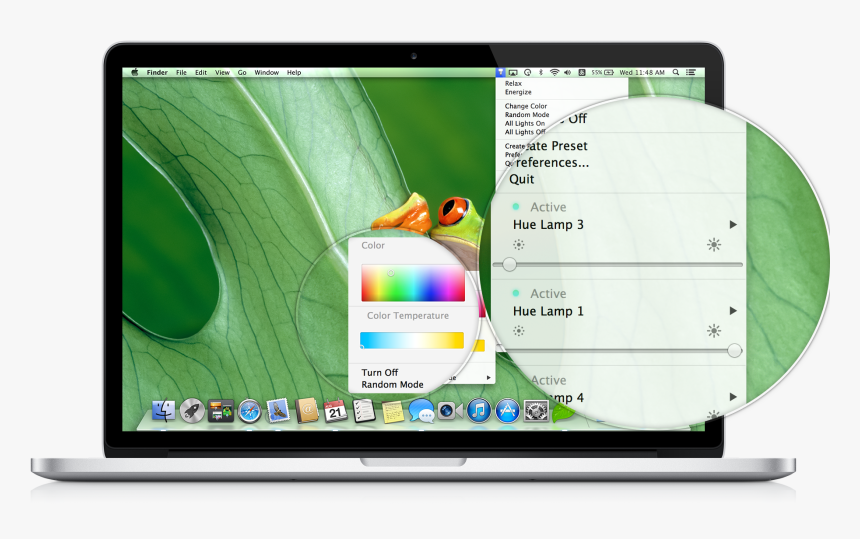Open Reminders checklist icon in Dock
The width and height of the screenshot is (860, 539).
coord(364,410)
